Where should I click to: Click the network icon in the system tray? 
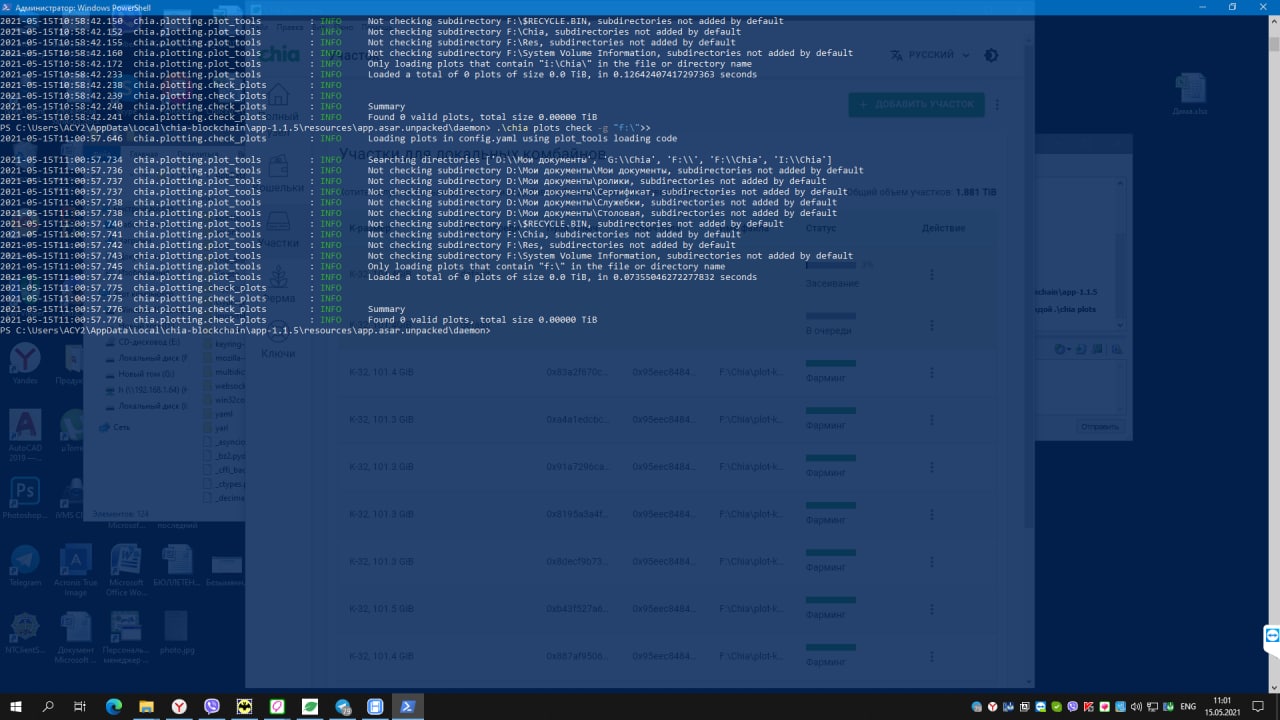[1153, 706]
